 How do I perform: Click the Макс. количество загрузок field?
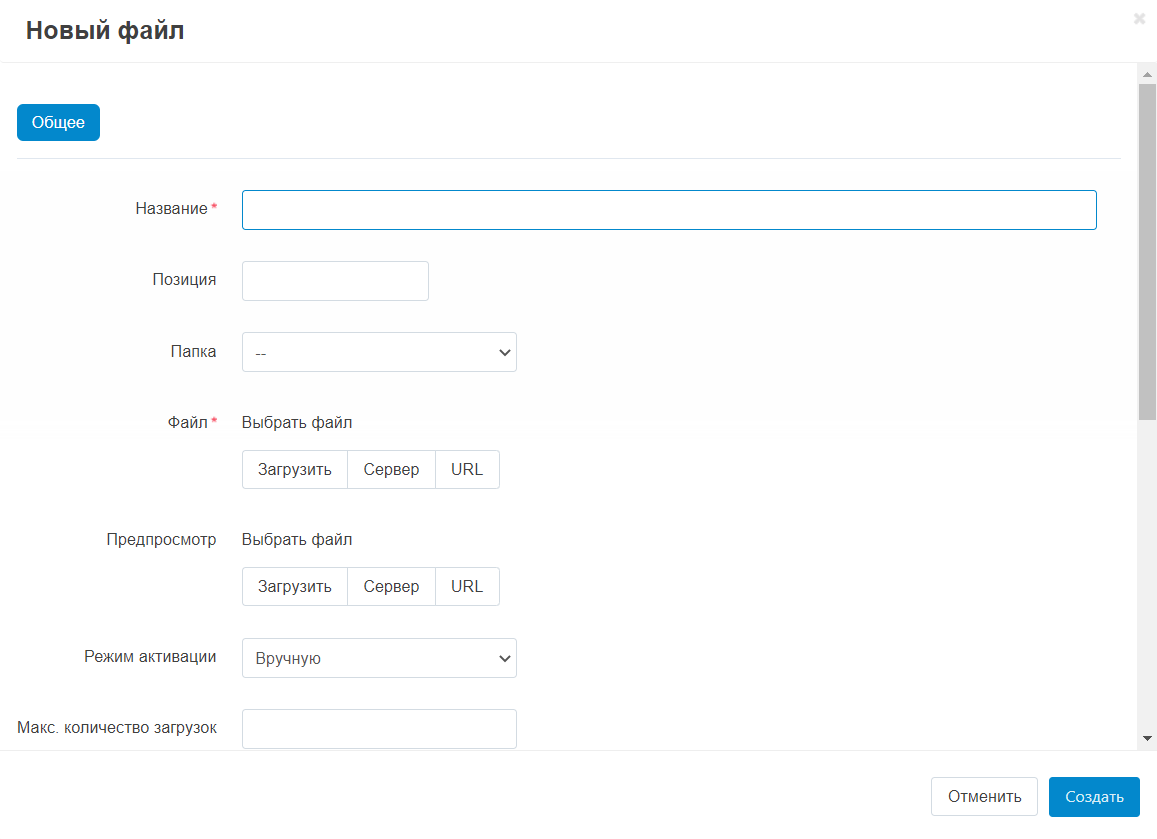[379, 729]
